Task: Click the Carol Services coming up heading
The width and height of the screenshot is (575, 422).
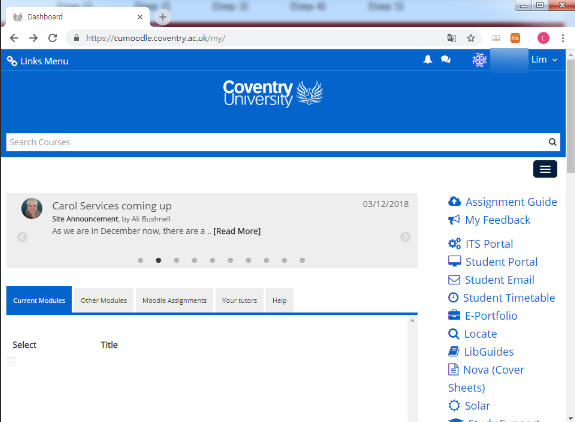Action: (x=112, y=206)
